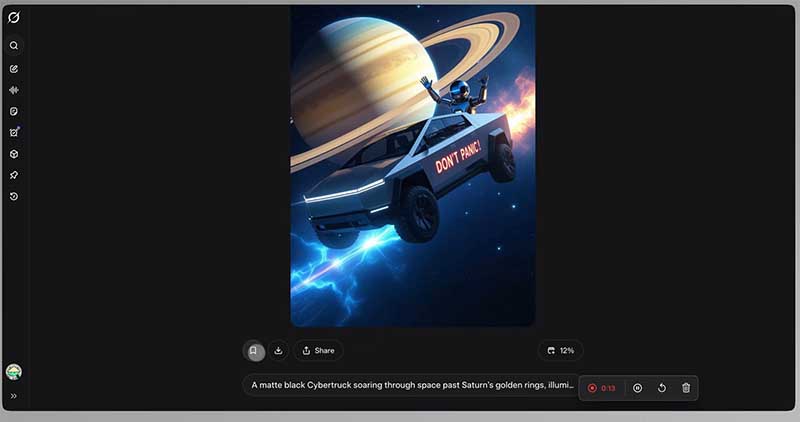Open the alarm clock tasks icon

(x=14, y=132)
